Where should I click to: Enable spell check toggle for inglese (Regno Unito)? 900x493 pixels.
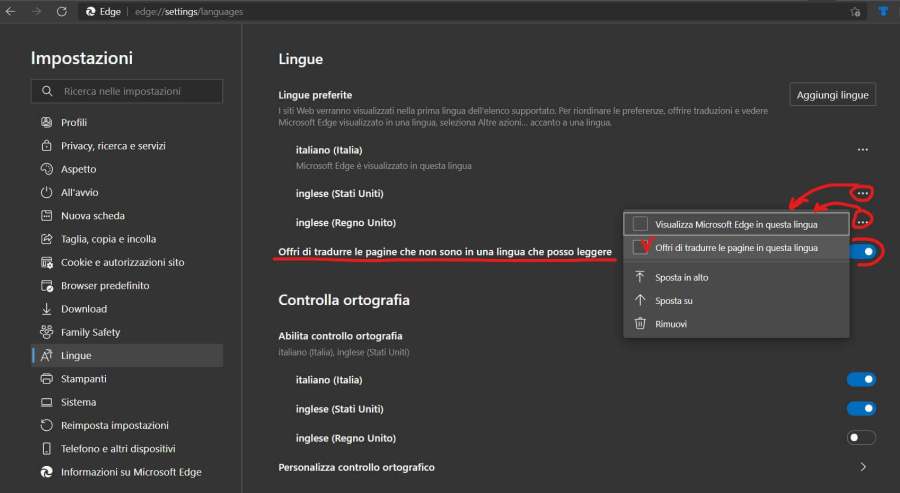pos(861,437)
